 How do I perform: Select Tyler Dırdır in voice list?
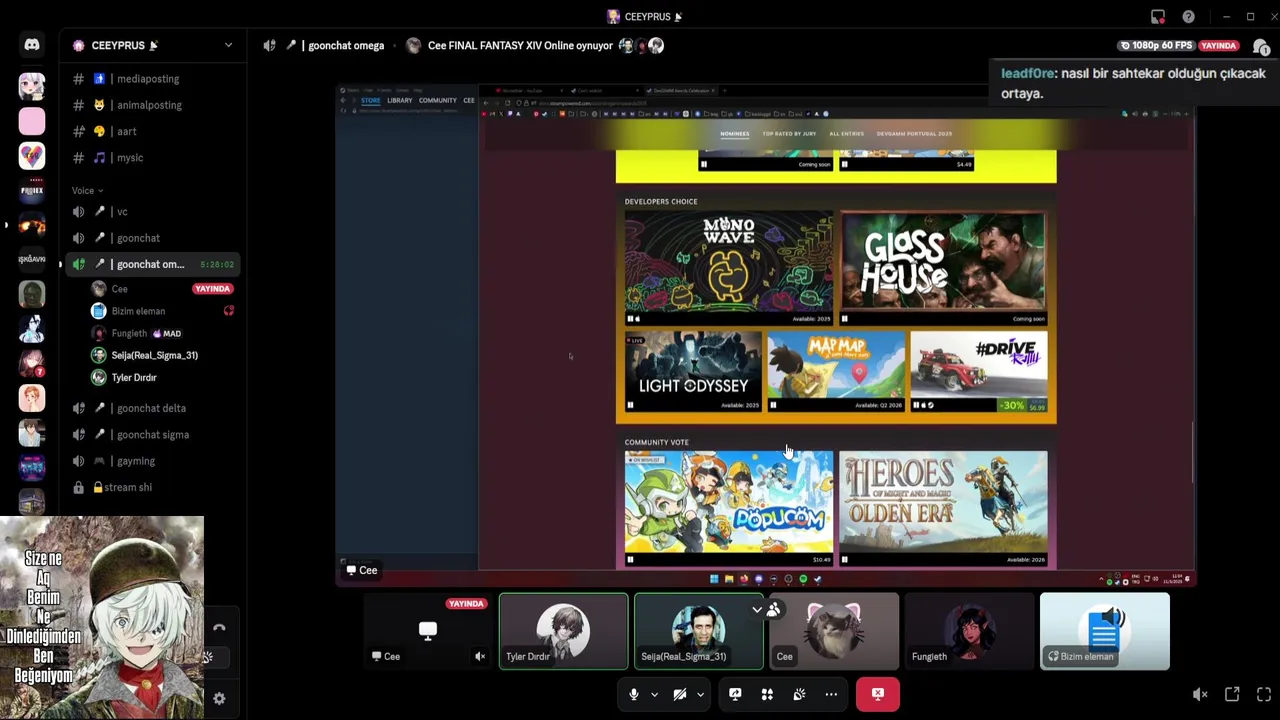coord(134,378)
